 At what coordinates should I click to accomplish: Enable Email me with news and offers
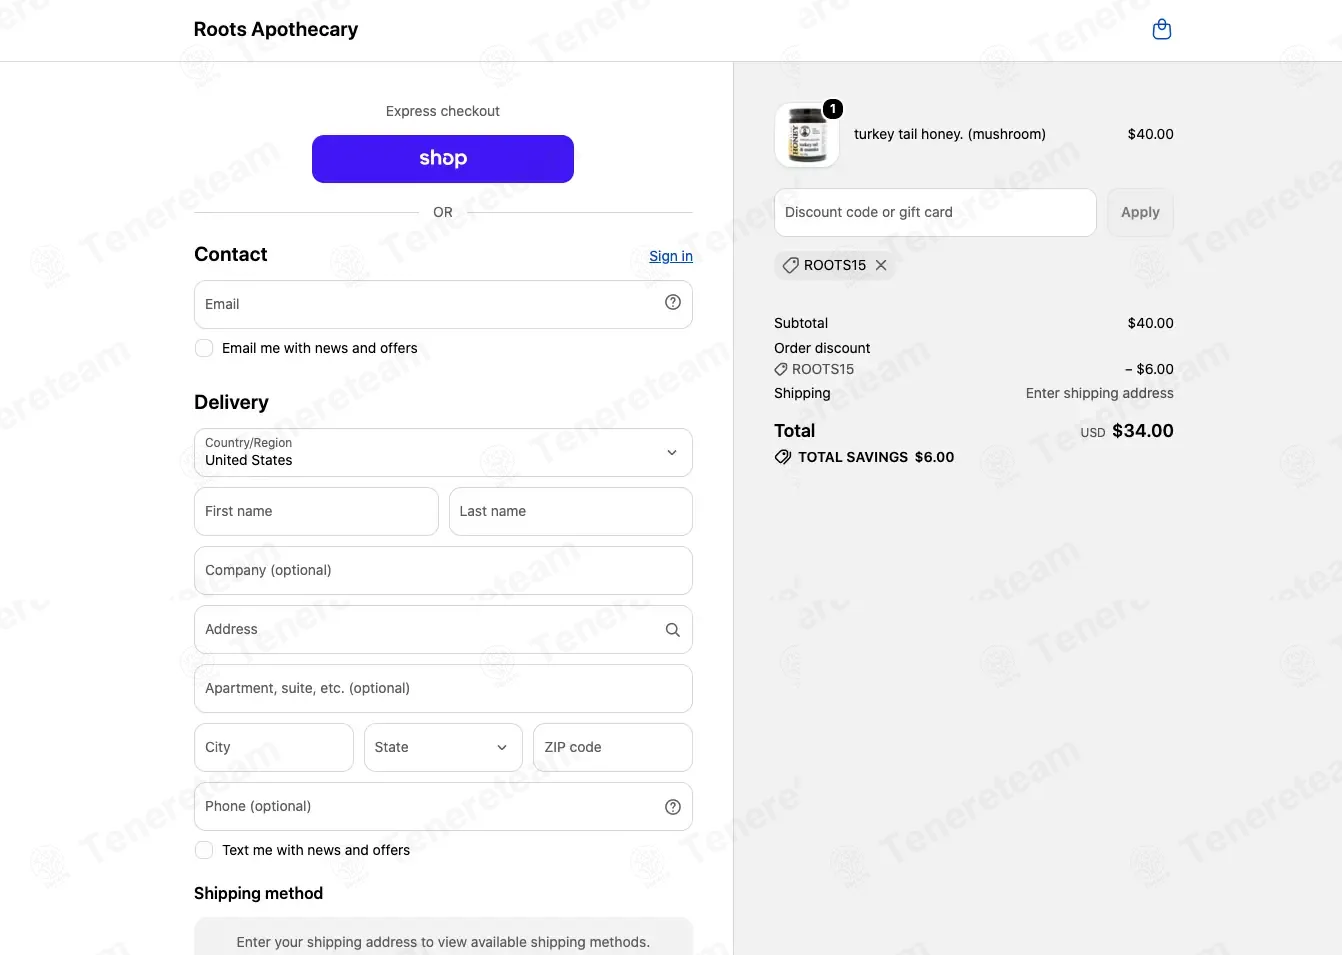204,348
